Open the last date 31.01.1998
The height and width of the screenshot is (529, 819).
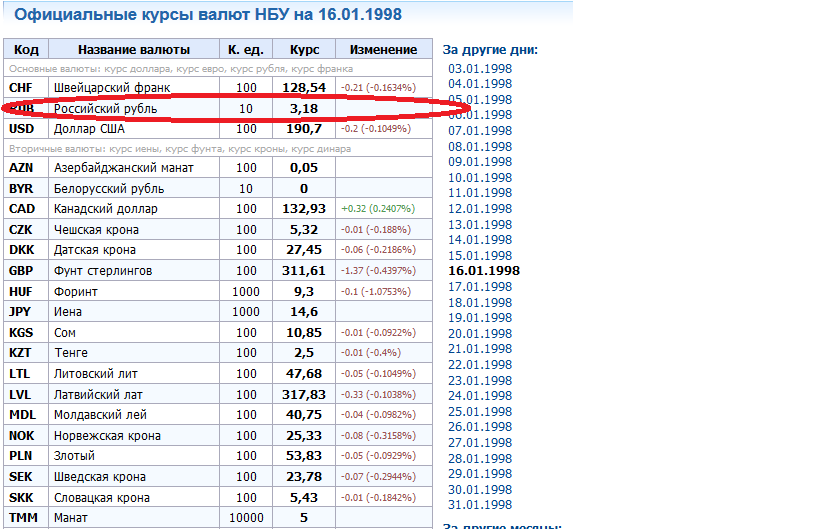(x=480, y=505)
